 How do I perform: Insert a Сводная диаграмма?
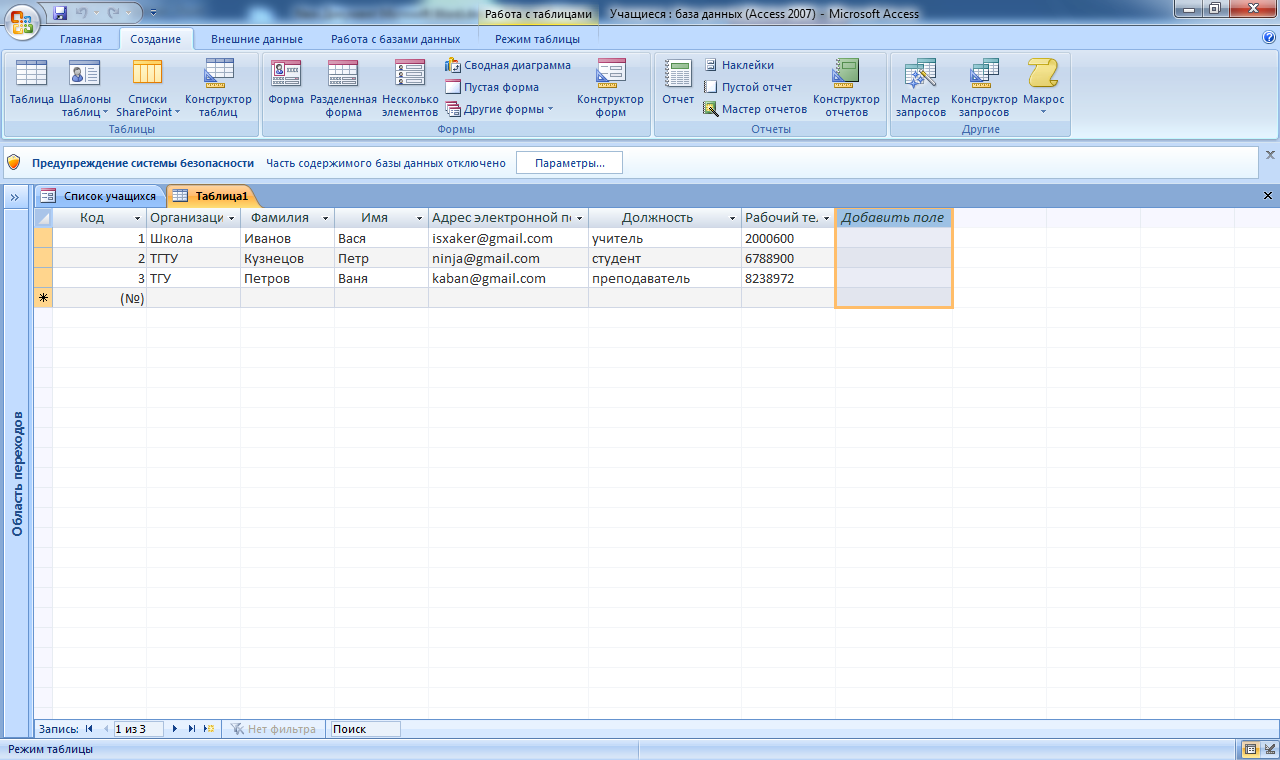point(508,65)
